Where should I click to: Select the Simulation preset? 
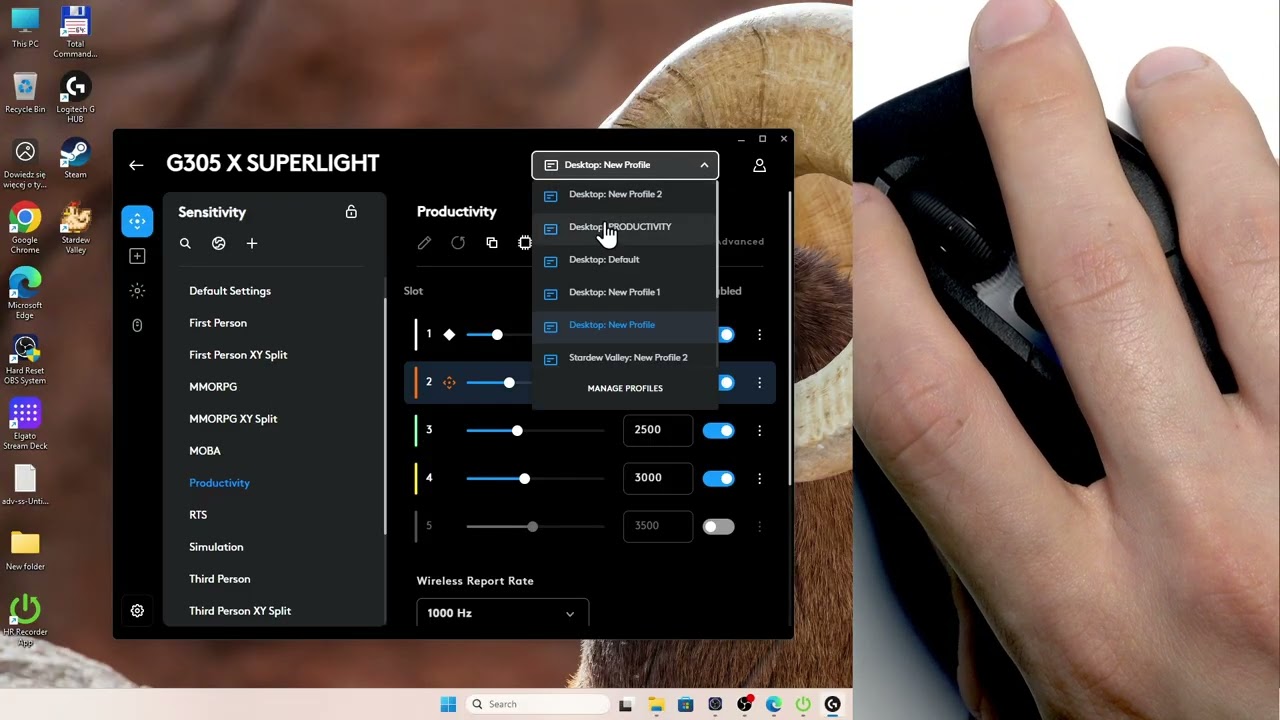click(x=216, y=547)
